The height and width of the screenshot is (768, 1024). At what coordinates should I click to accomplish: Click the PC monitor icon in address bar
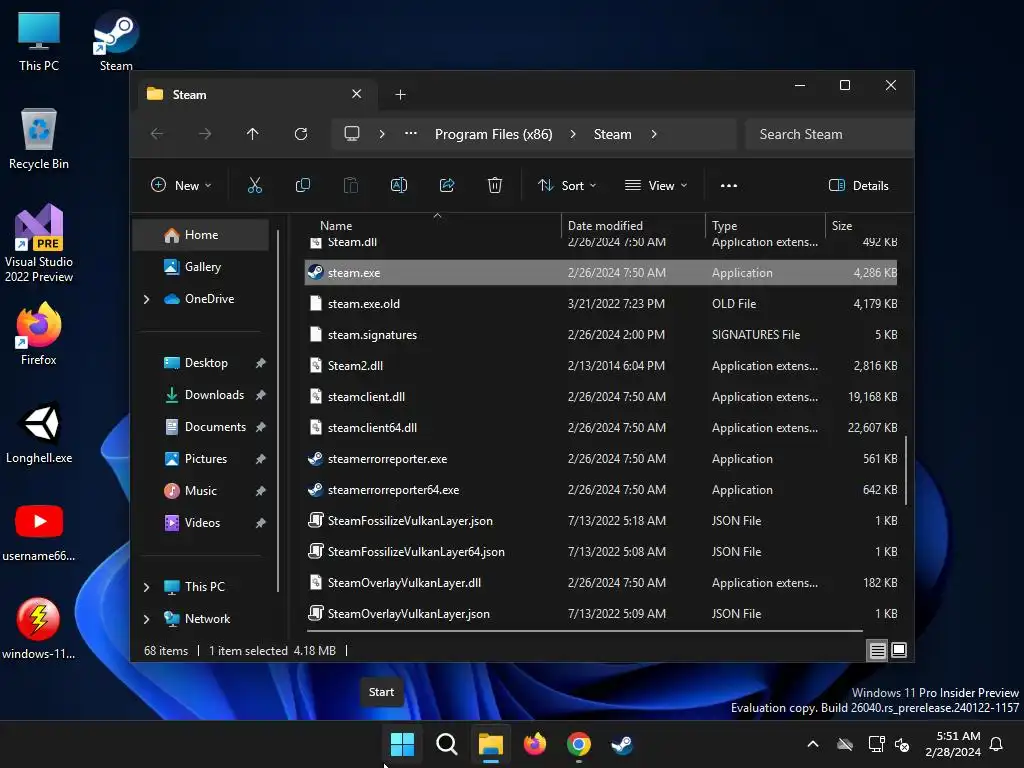tap(352, 134)
